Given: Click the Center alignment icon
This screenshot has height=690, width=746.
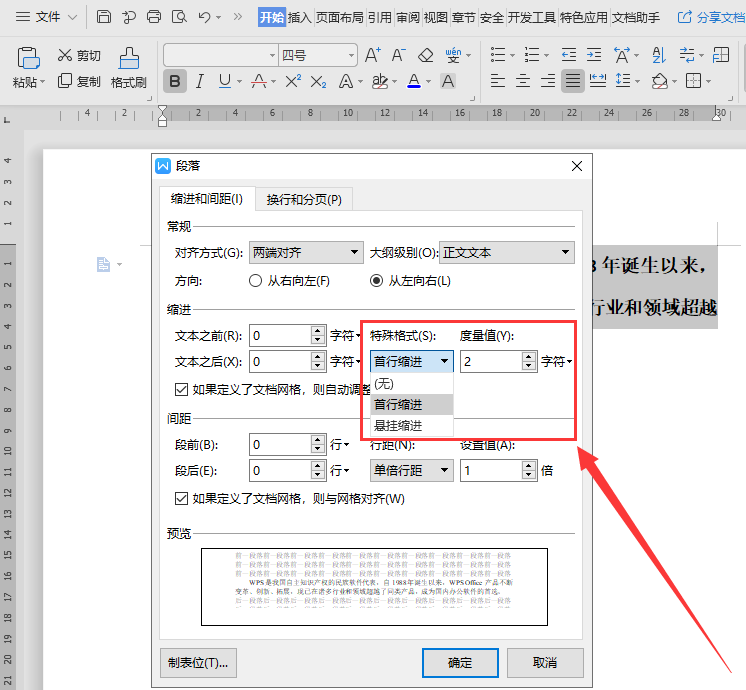Looking at the screenshot, I should pyautogui.click(x=522, y=81).
